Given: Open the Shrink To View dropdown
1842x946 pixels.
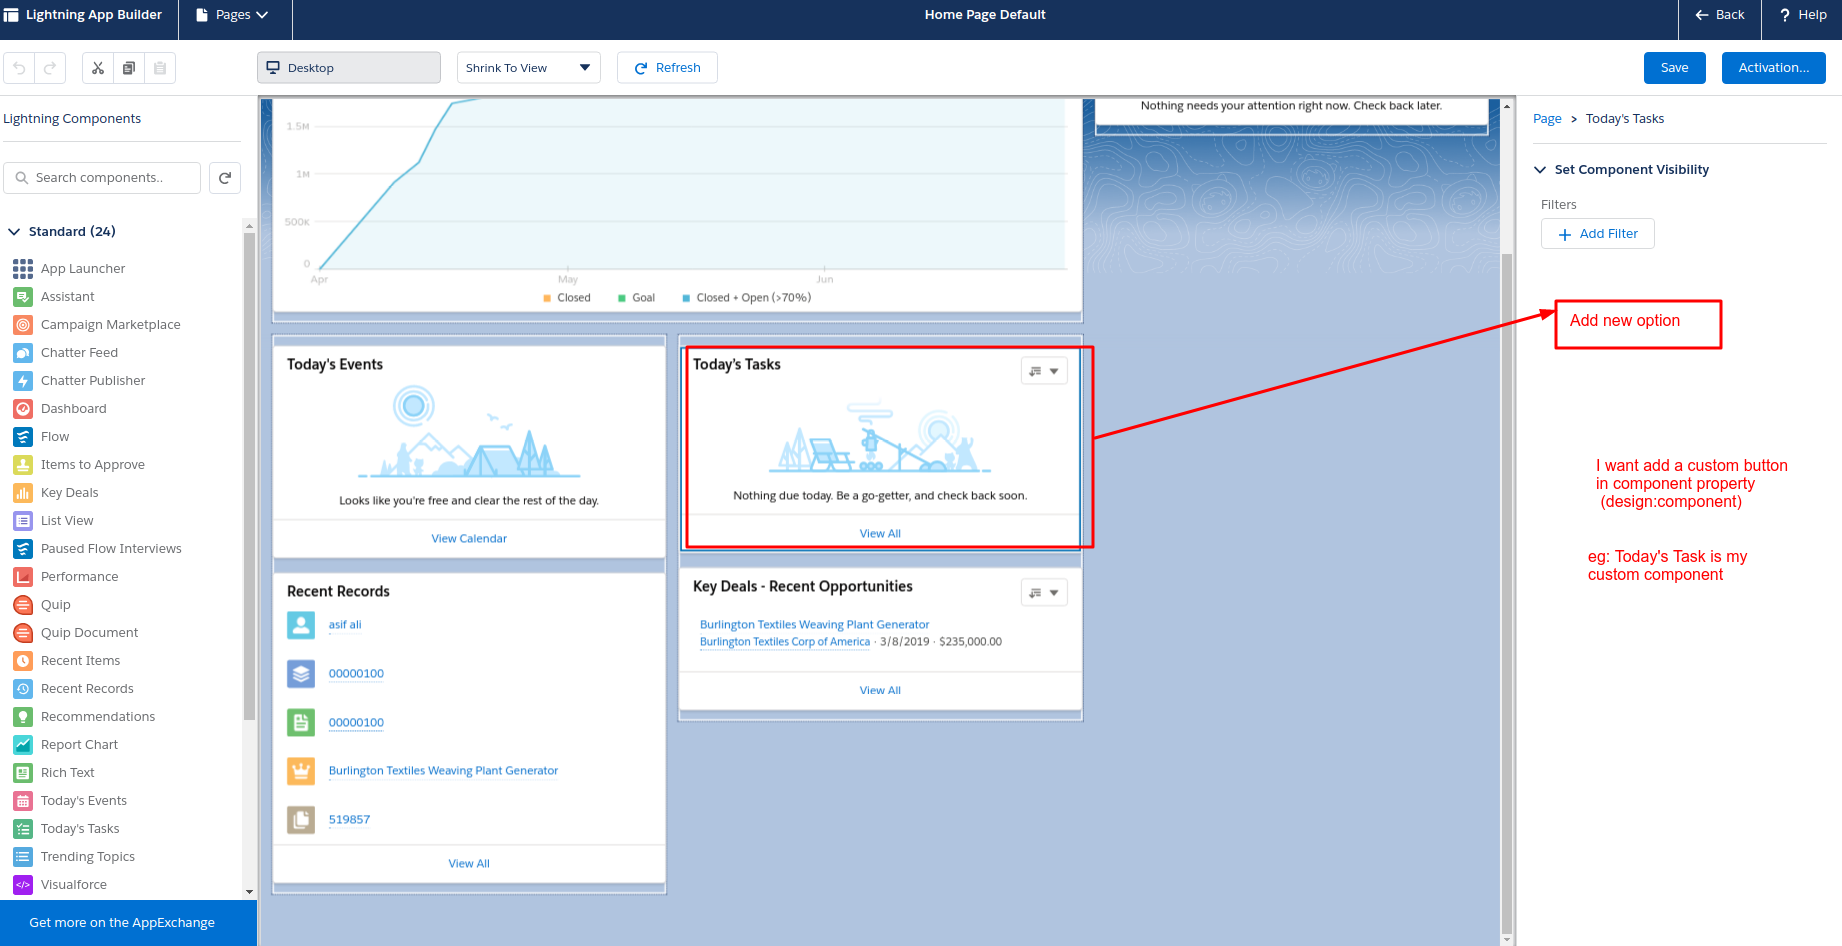Looking at the screenshot, I should pyautogui.click(x=528, y=68).
